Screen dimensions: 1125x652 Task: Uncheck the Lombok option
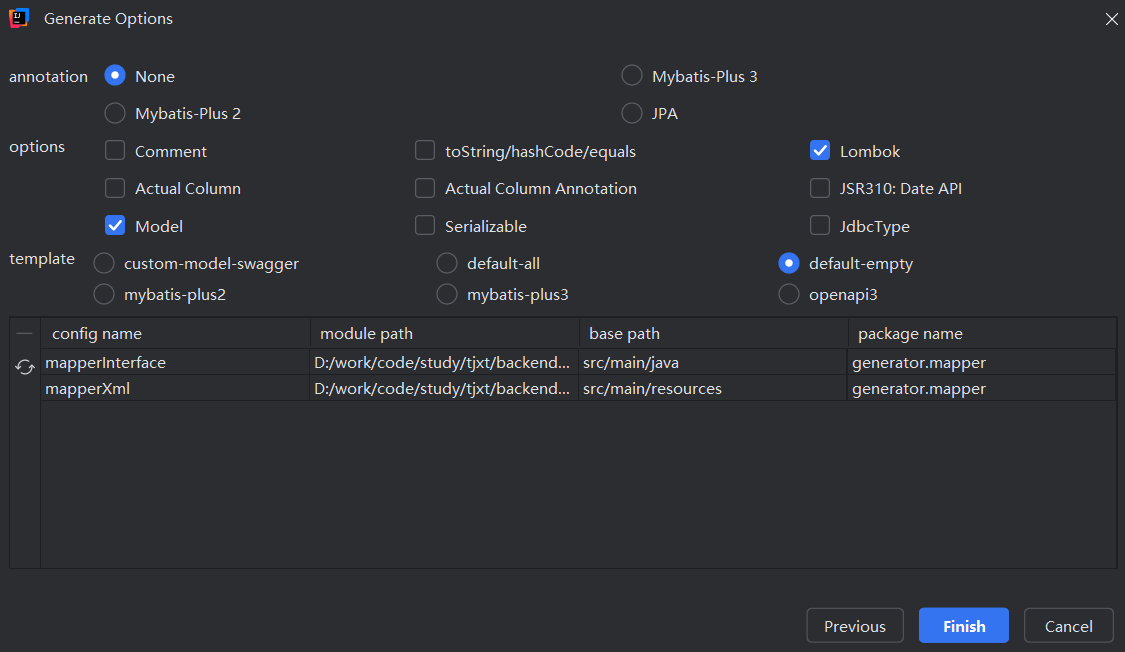click(820, 151)
